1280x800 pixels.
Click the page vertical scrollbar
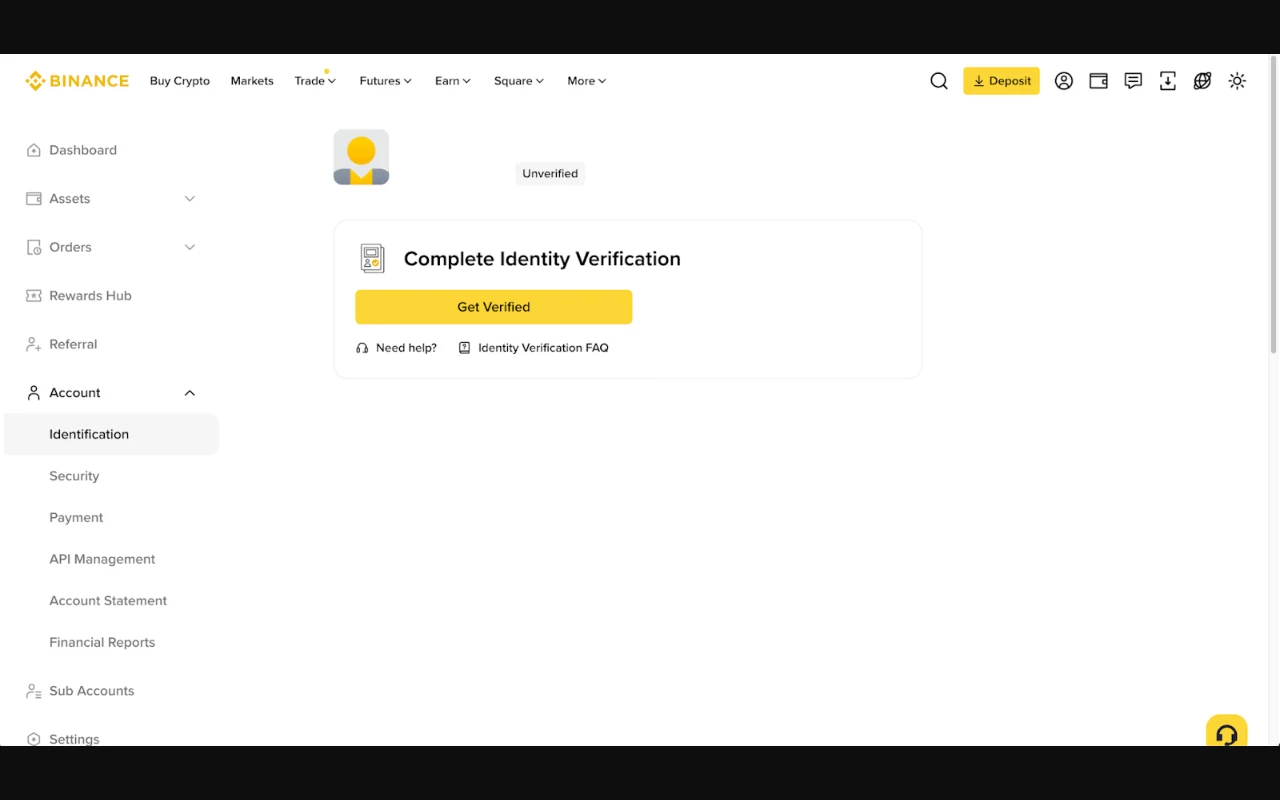1273,205
